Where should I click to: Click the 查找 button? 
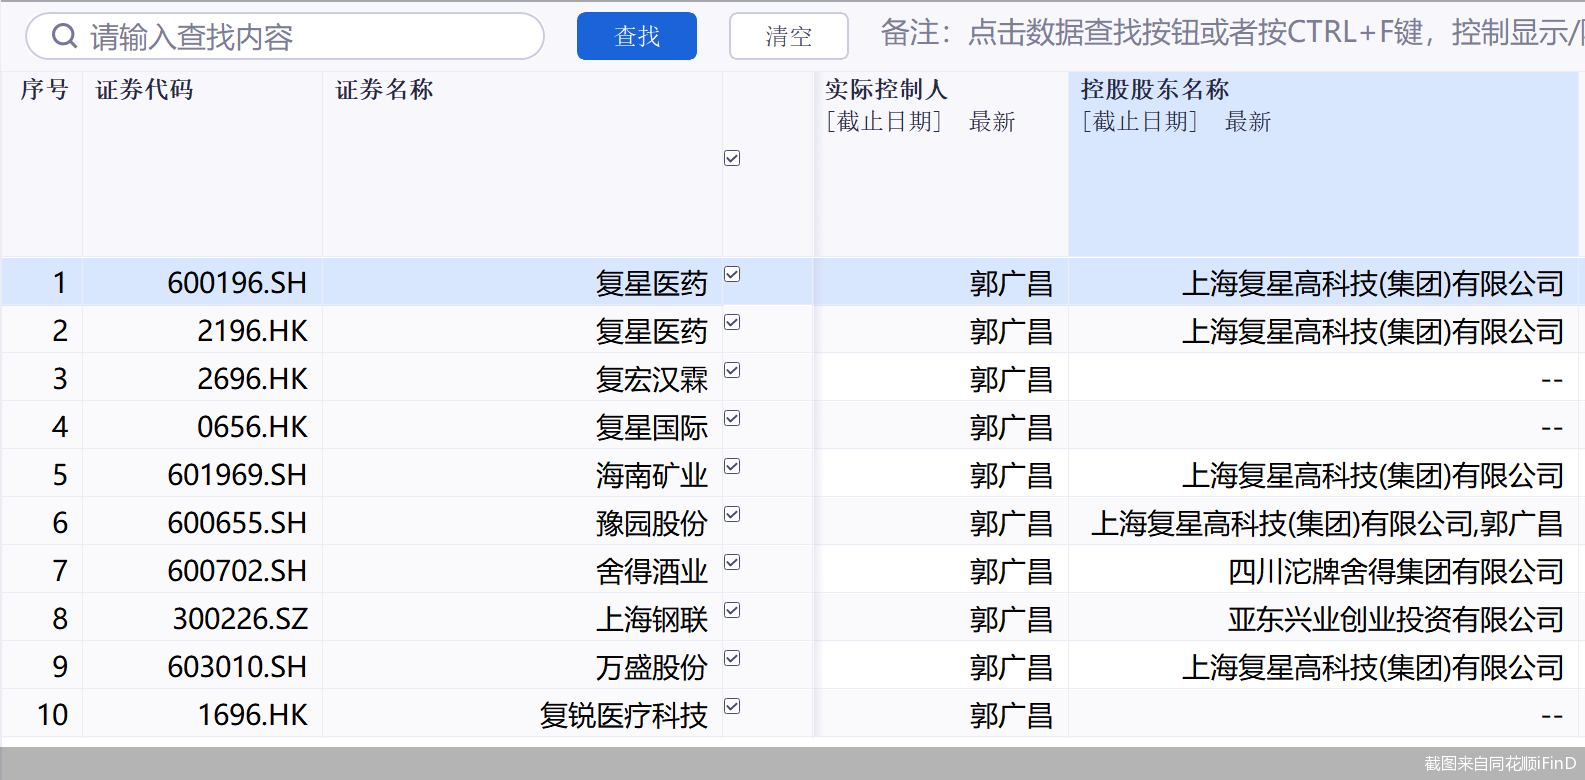coord(637,36)
